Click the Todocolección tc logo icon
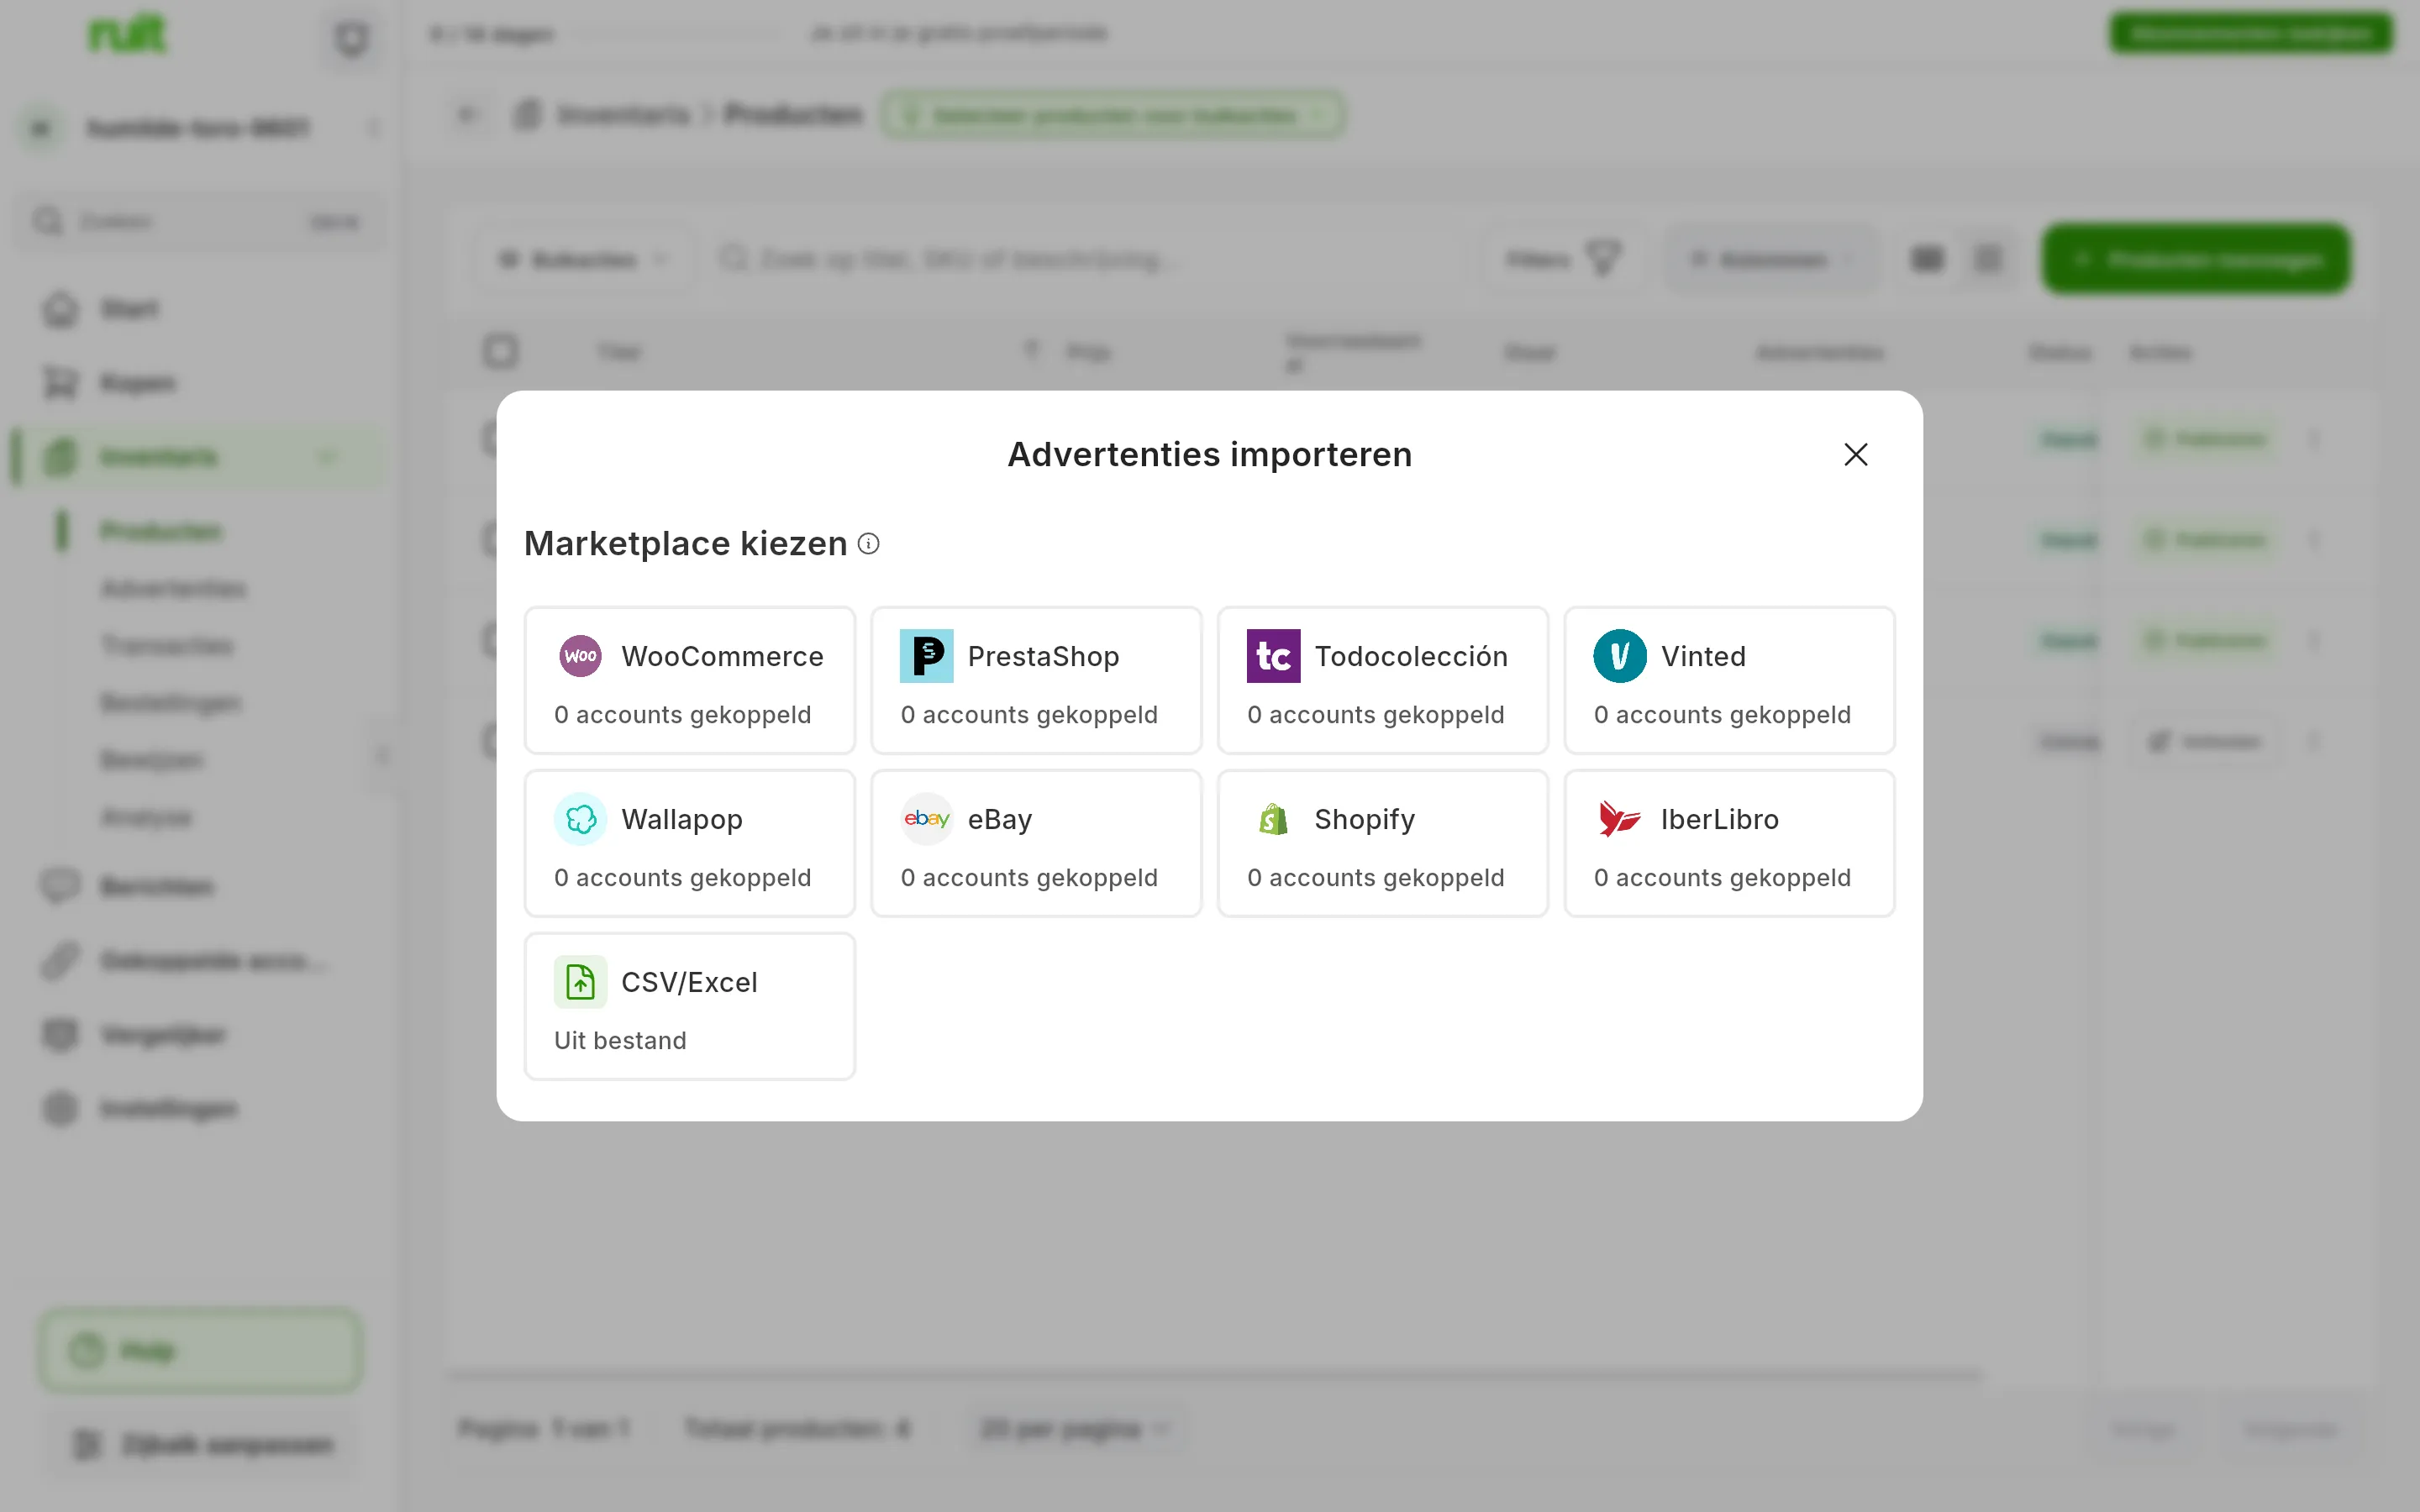This screenshot has width=2420, height=1512. [x=1273, y=656]
